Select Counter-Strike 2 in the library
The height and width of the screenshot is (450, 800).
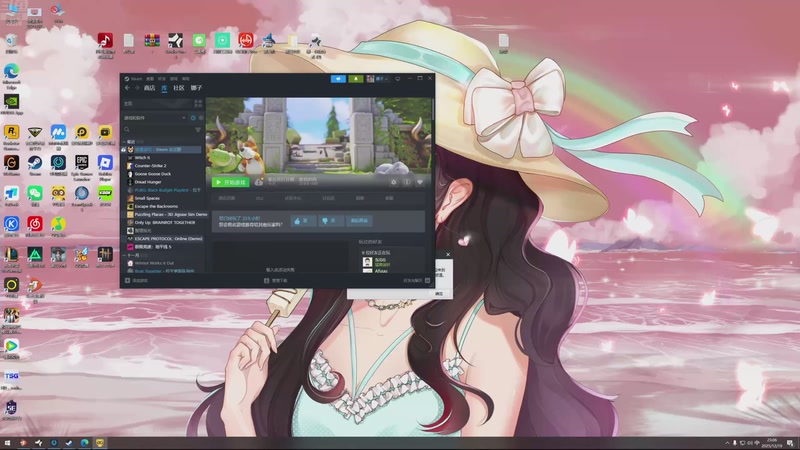click(150, 166)
